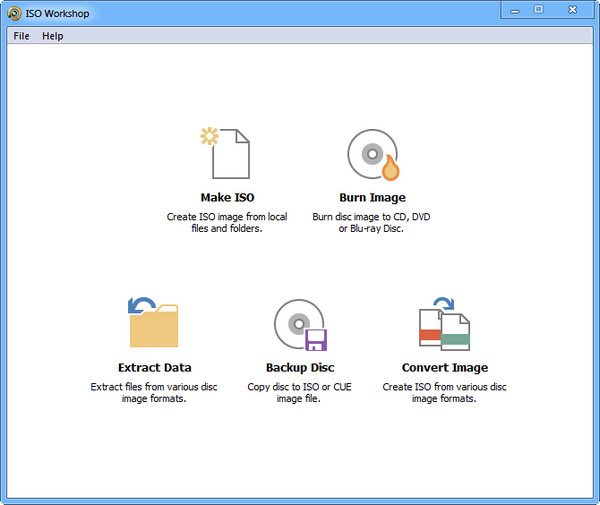The image size is (600, 505).
Task: Choose the "Burn Image" text label
Action: [x=372, y=198]
